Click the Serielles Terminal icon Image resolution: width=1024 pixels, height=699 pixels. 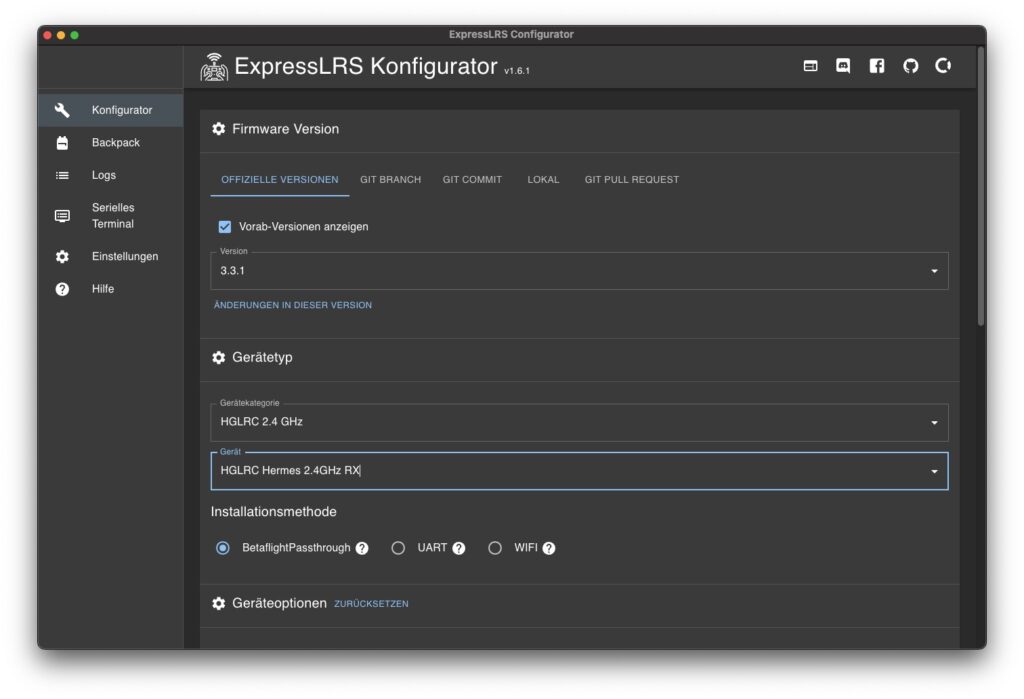(x=62, y=216)
